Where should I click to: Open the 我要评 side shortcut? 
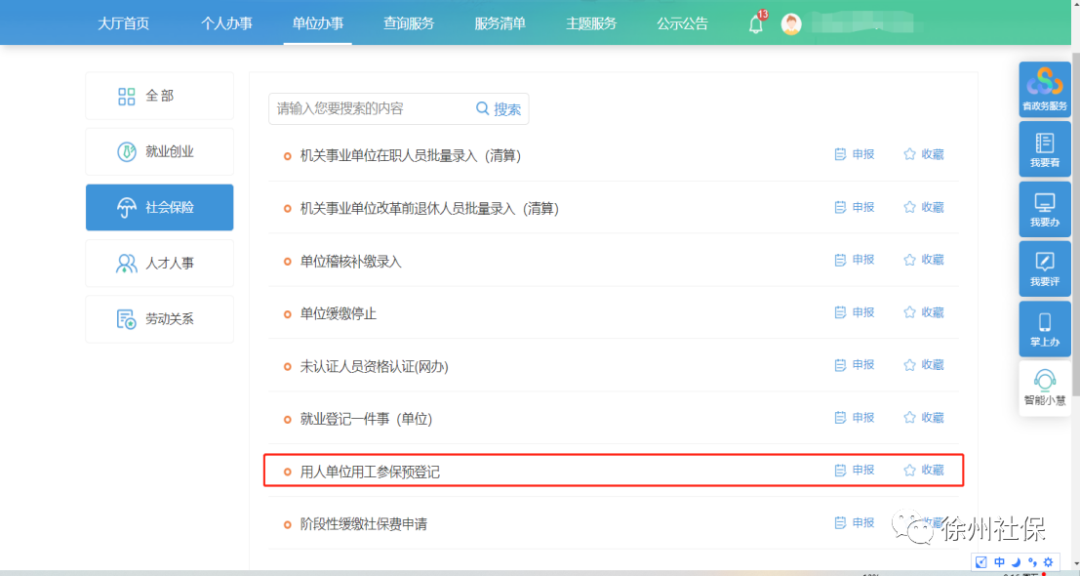click(1045, 269)
